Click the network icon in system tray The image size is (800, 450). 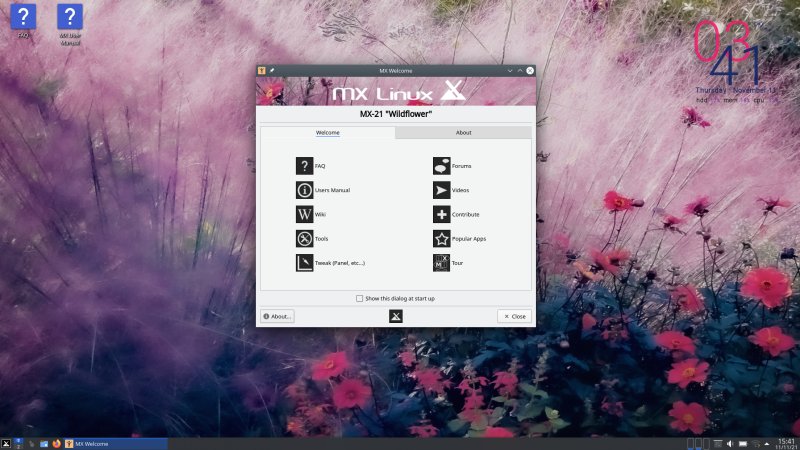coord(756,444)
